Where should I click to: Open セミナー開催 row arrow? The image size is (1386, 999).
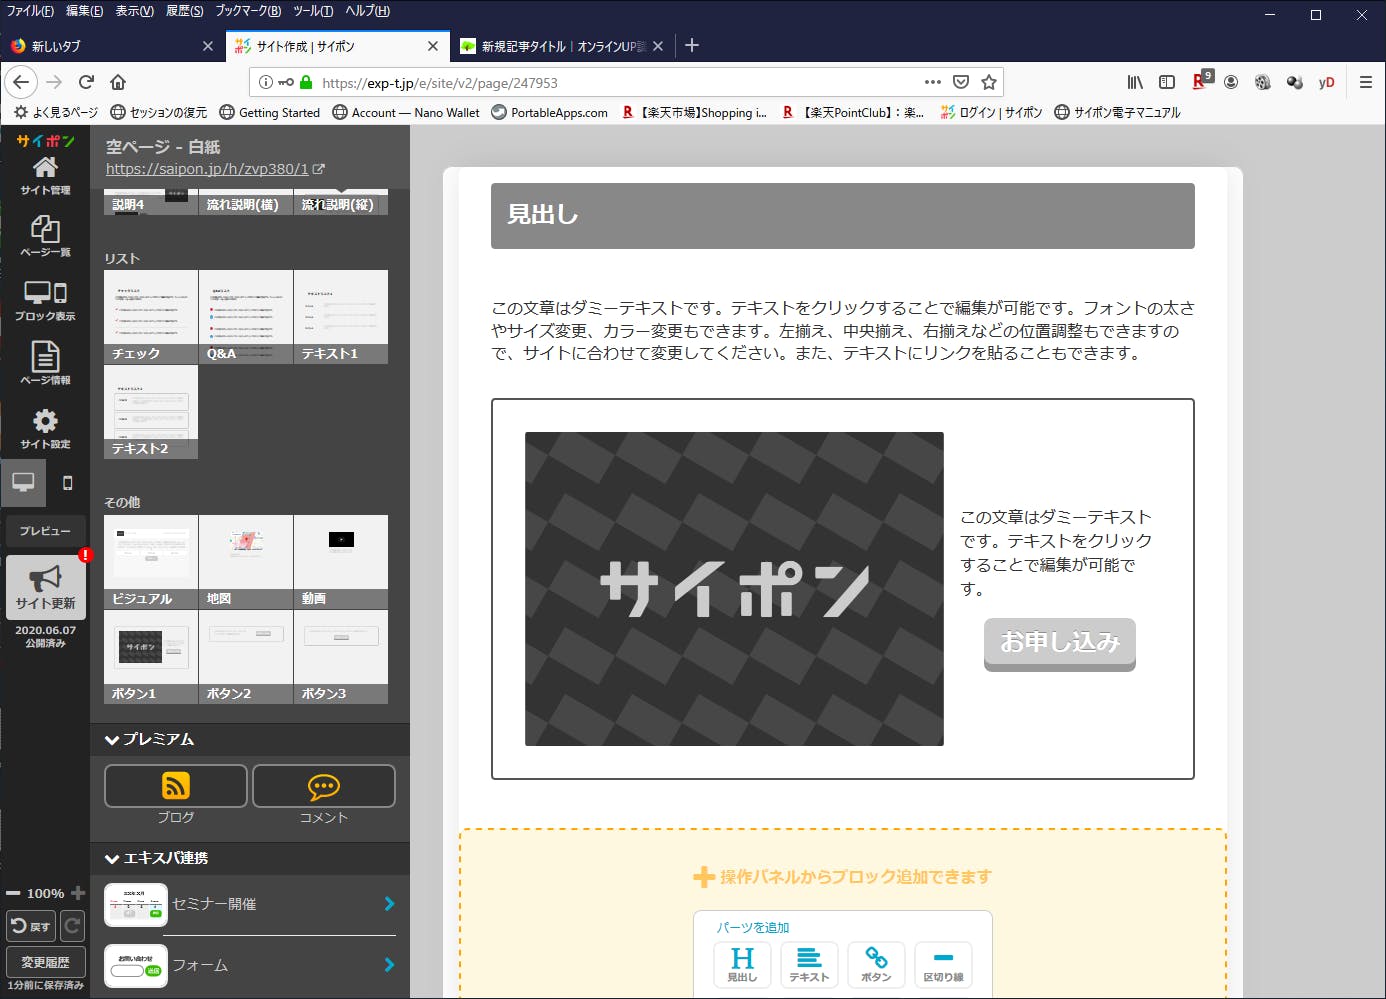tap(389, 904)
